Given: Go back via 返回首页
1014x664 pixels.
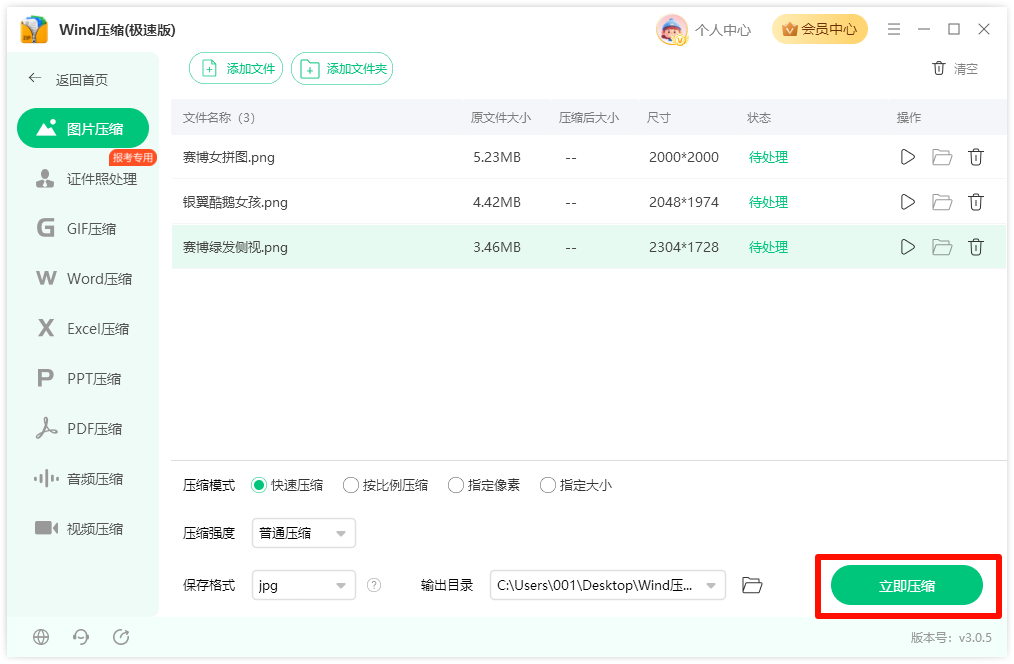Looking at the screenshot, I should coord(68,80).
